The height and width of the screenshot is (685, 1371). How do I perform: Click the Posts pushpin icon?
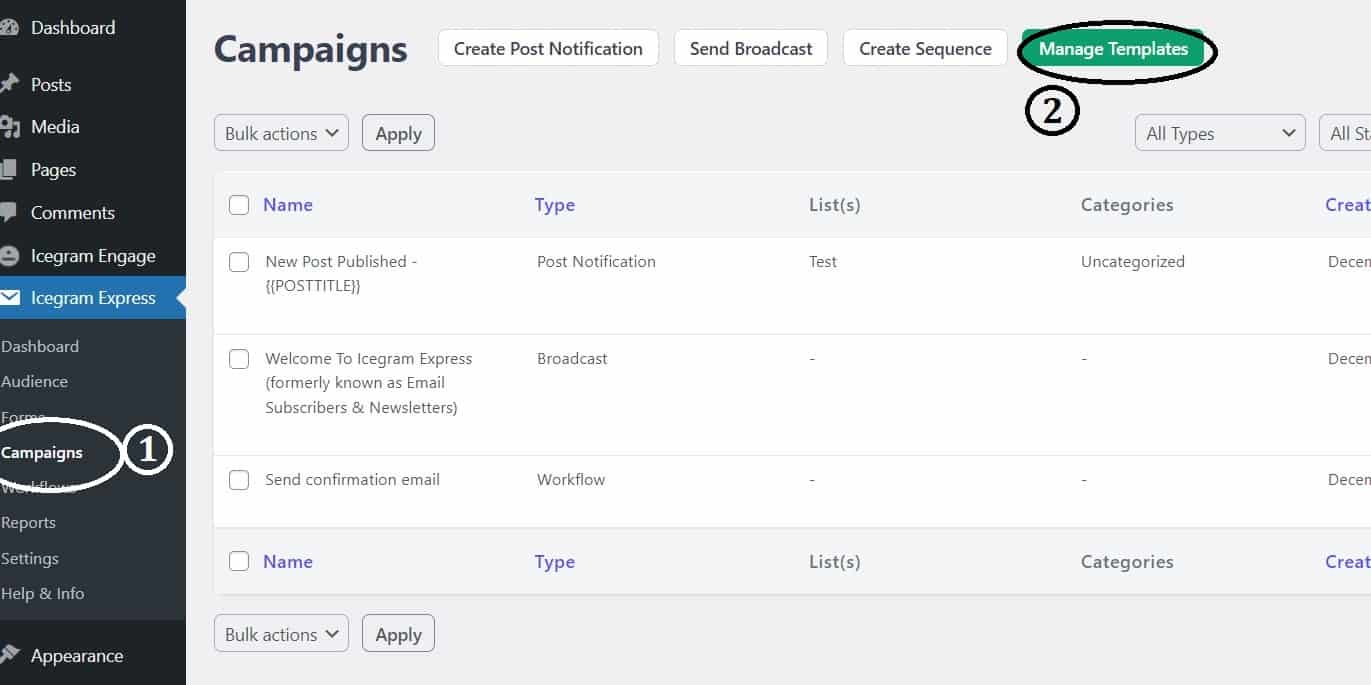pyautogui.click(x=8, y=84)
